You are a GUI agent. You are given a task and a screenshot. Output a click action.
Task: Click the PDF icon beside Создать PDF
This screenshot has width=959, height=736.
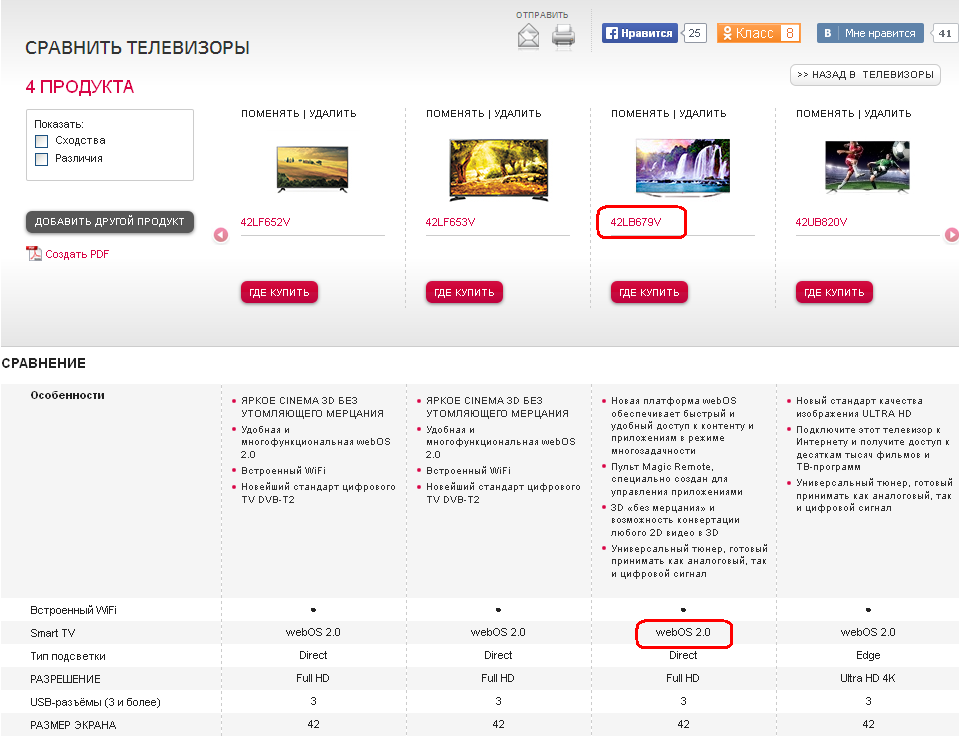point(34,254)
